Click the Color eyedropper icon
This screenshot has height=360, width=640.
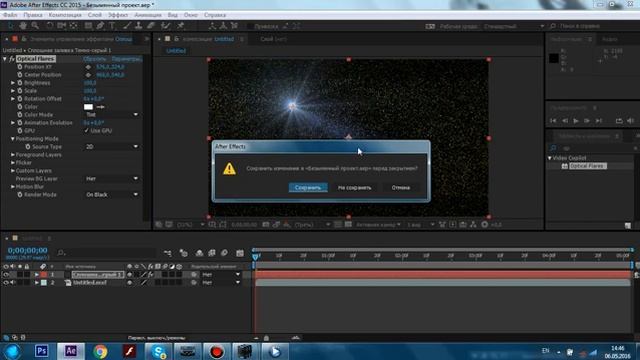tap(100, 107)
